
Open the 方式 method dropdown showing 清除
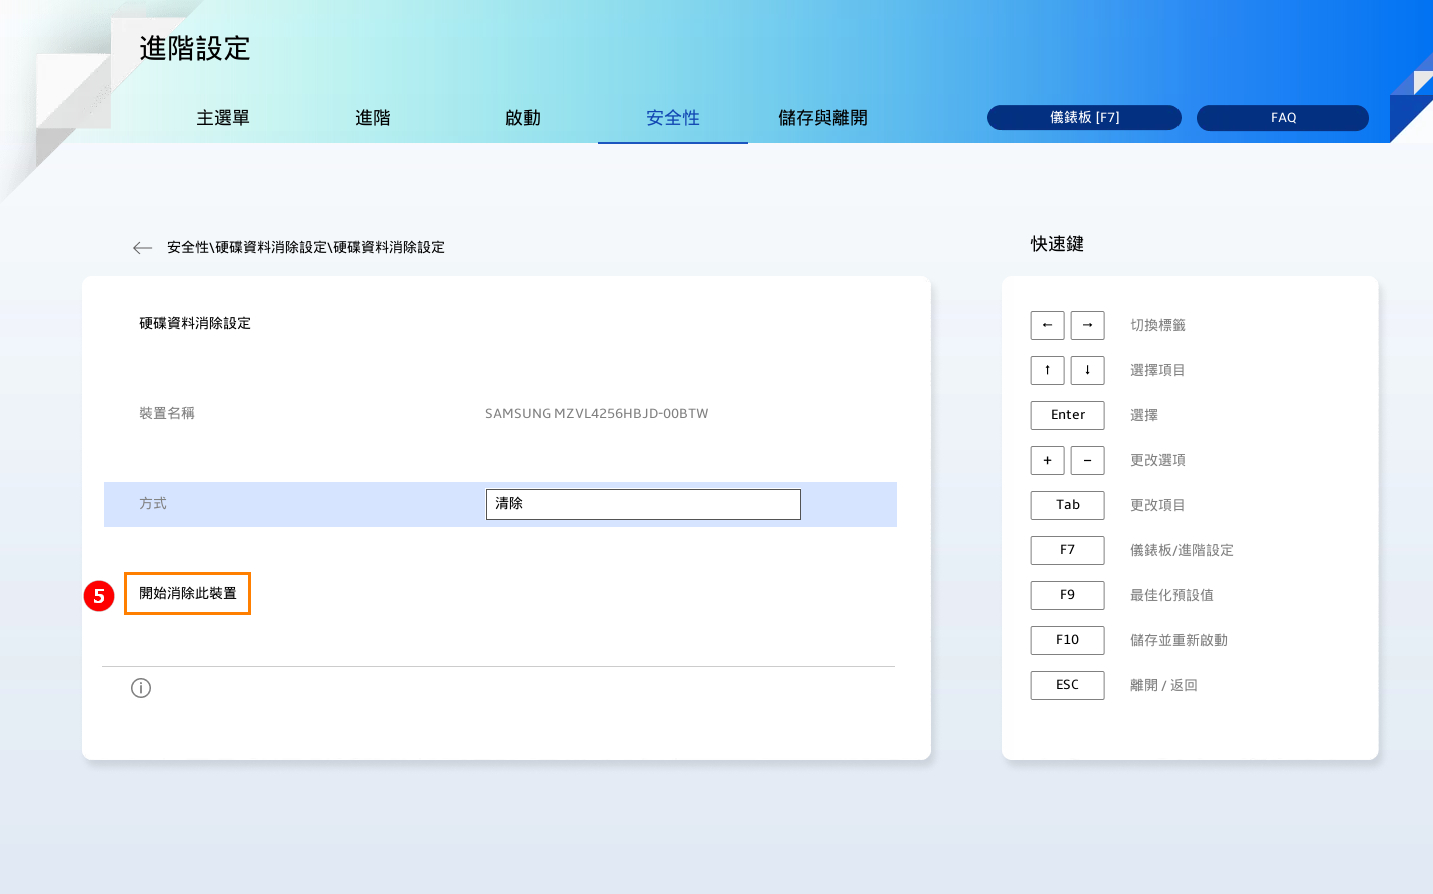[x=643, y=504]
